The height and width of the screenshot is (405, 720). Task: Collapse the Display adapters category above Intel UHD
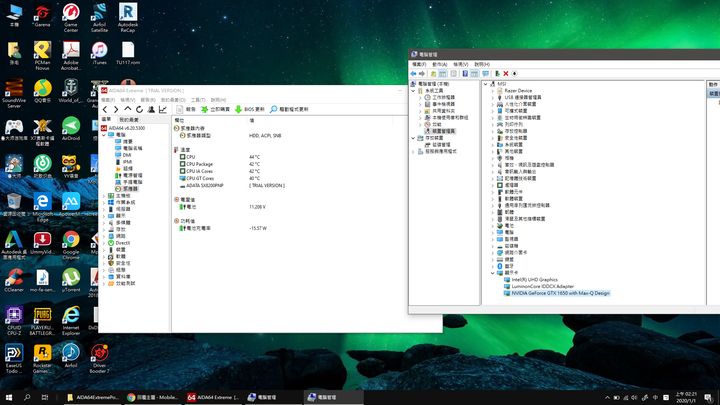click(493, 273)
